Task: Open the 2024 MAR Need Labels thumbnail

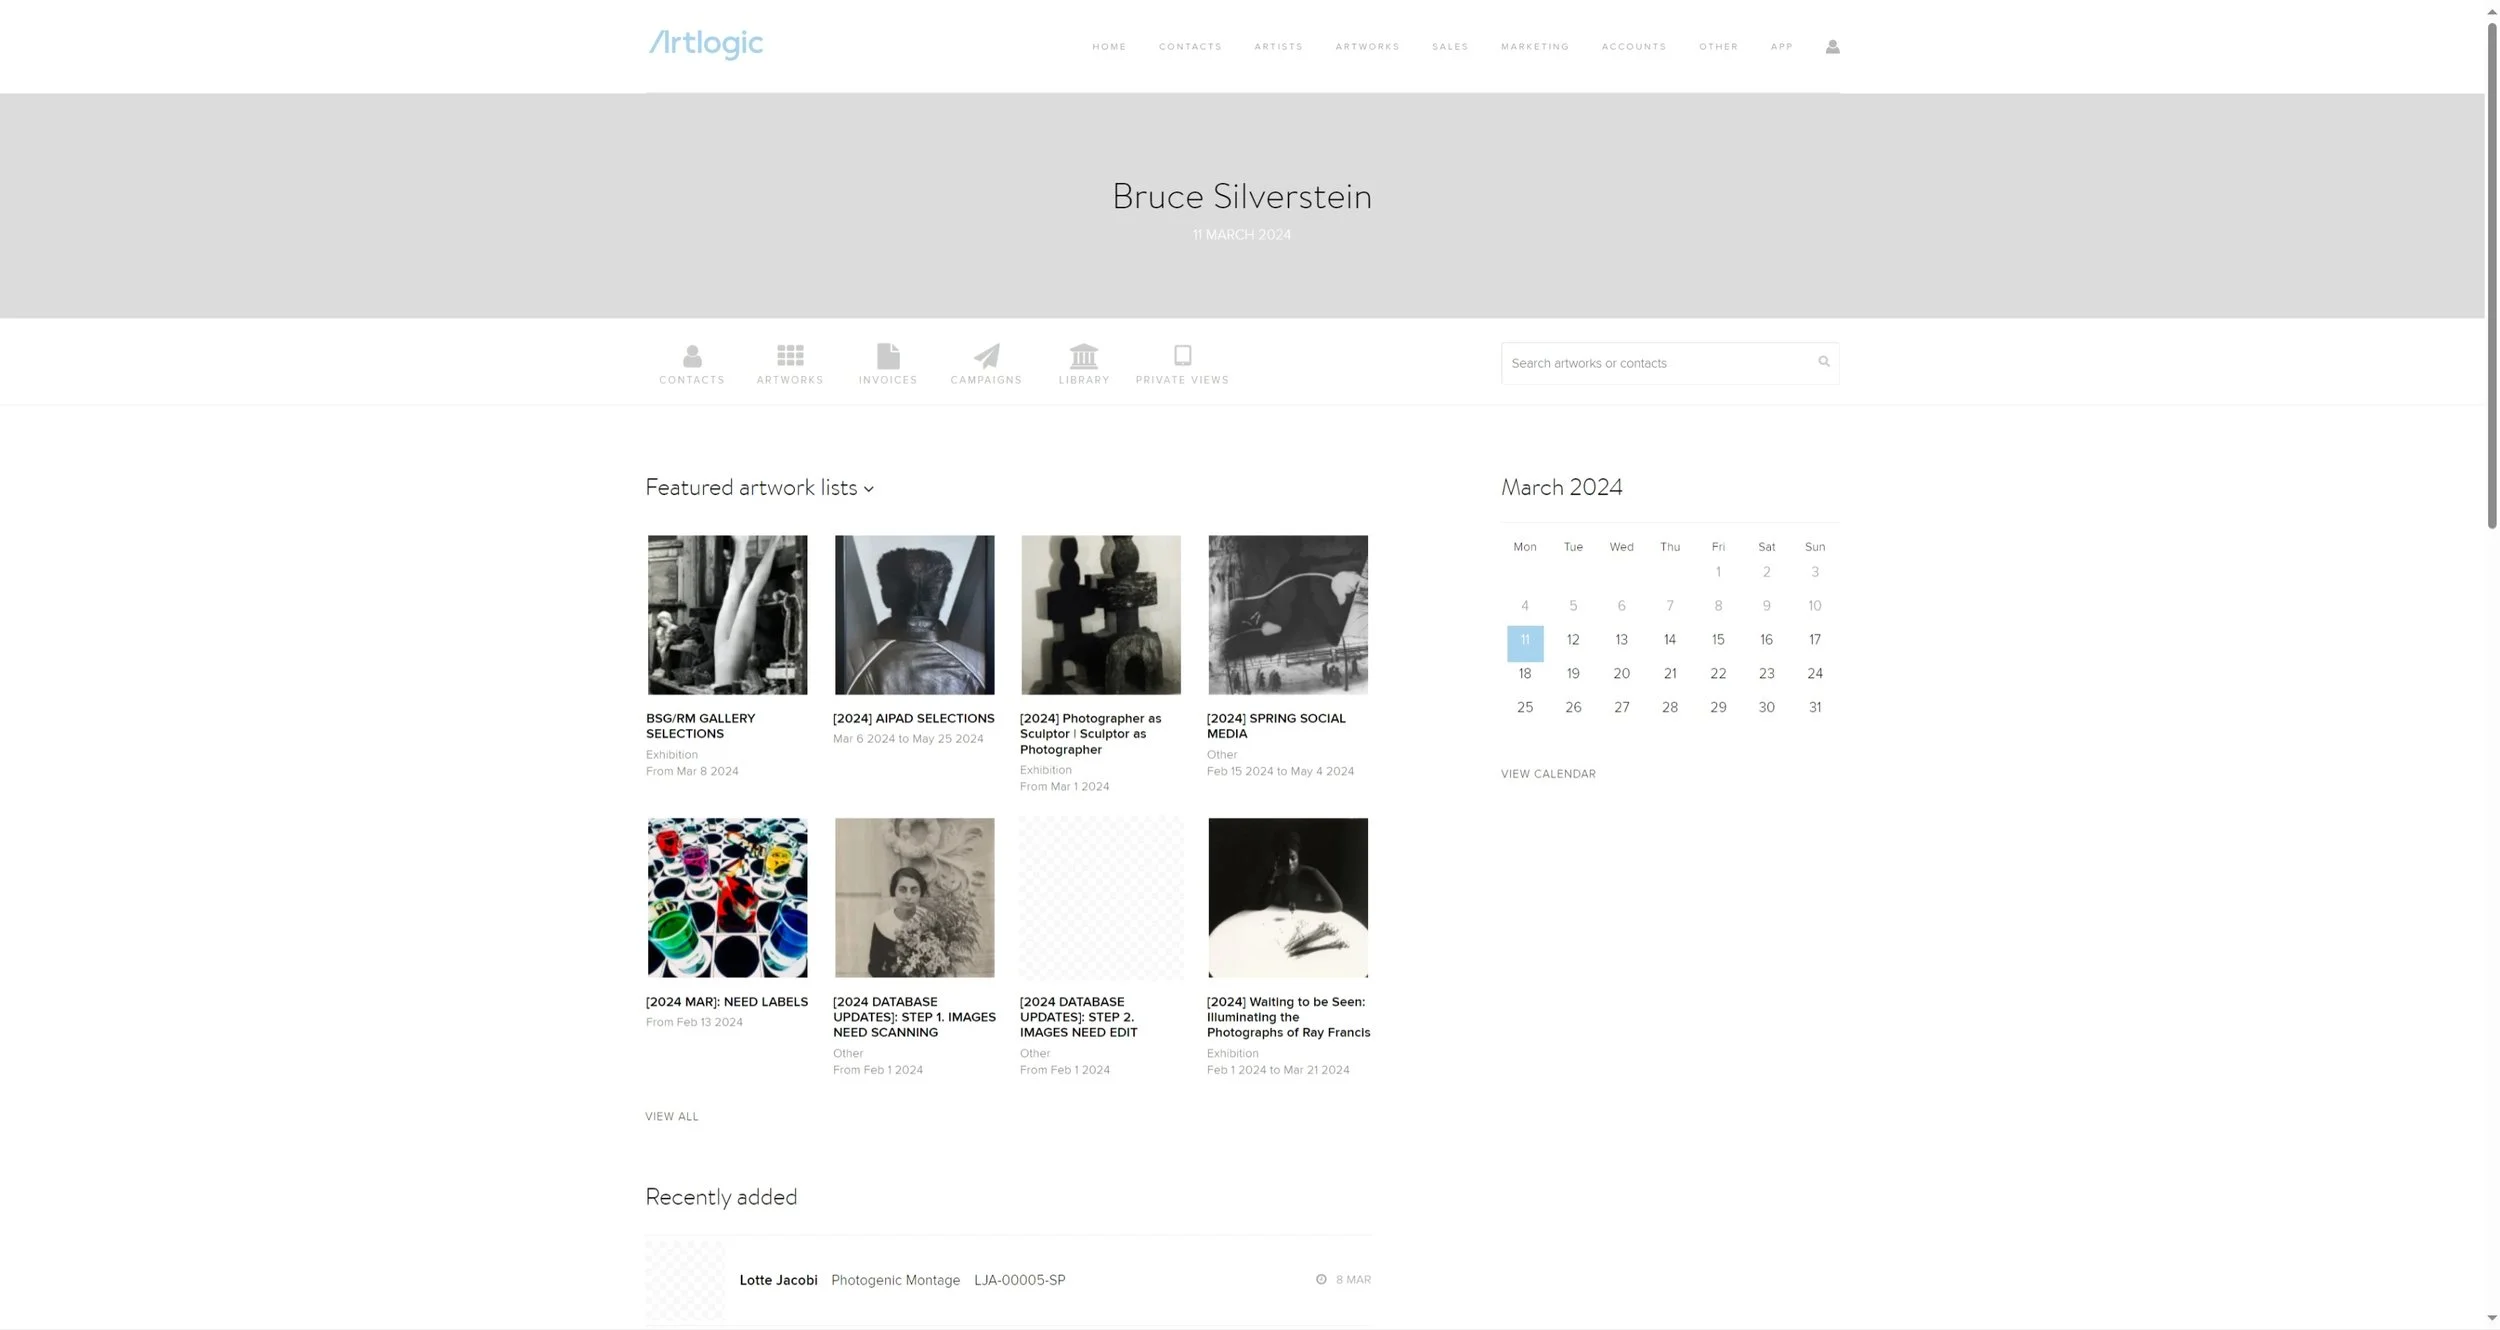Action: tap(727, 898)
